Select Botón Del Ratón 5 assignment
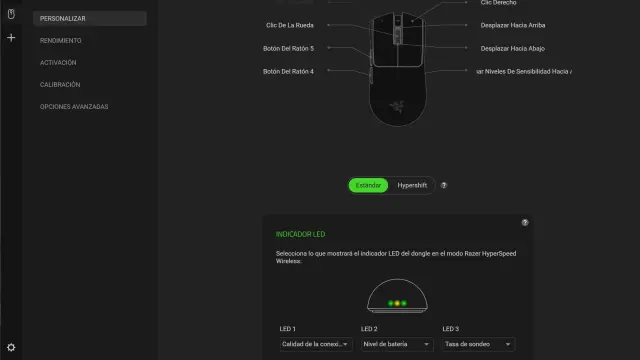 (x=289, y=49)
